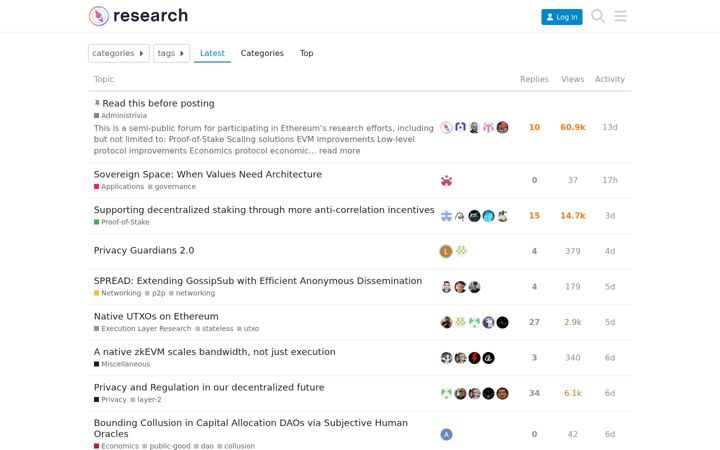
Task: Click the views '14.7k' on staking row
Action: click(x=573, y=216)
